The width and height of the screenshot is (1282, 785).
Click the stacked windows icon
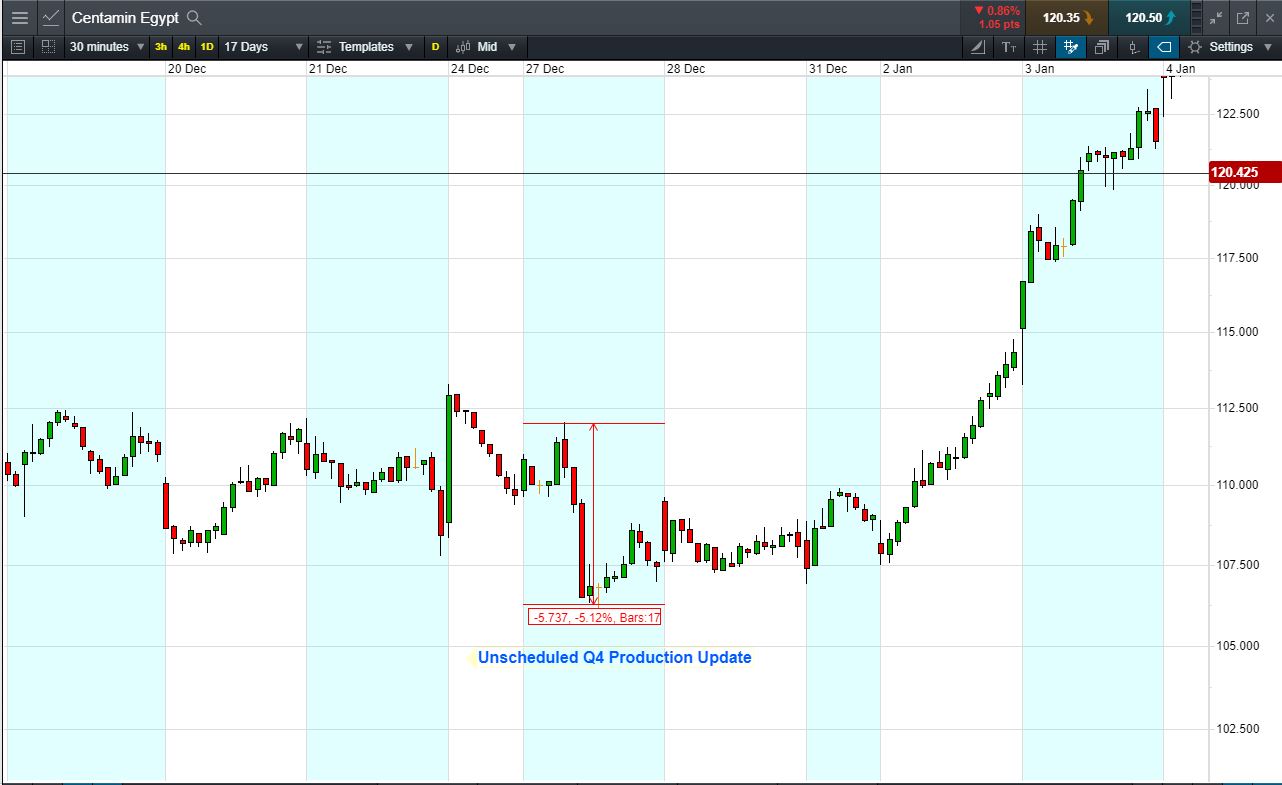tap(1102, 47)
